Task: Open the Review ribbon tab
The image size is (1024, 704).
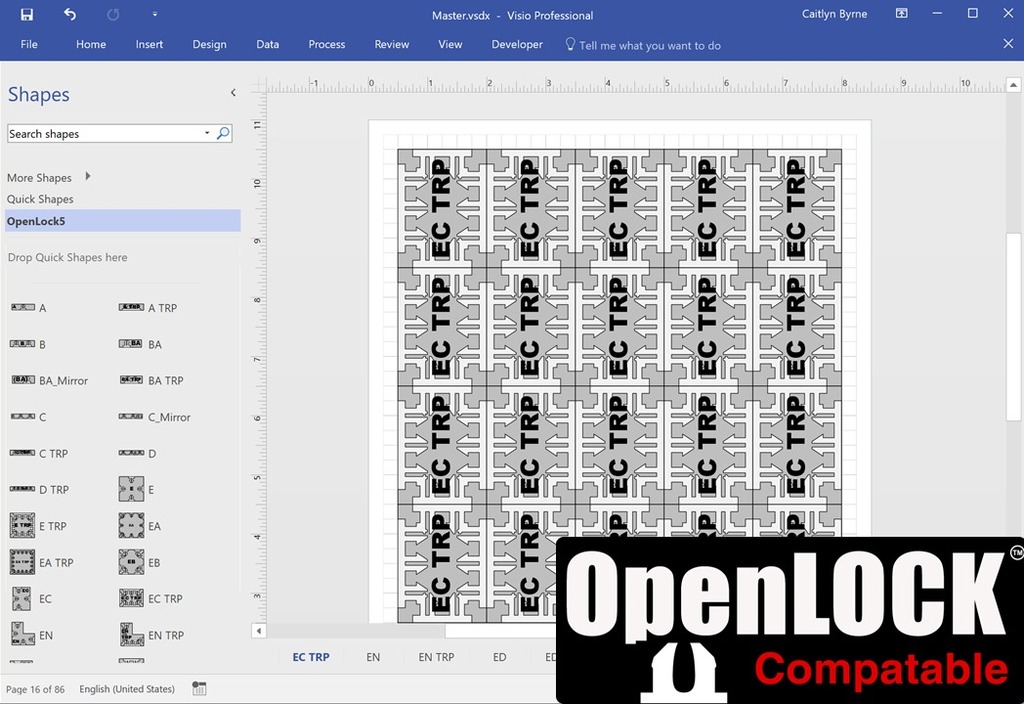Action: coord(391,44)
